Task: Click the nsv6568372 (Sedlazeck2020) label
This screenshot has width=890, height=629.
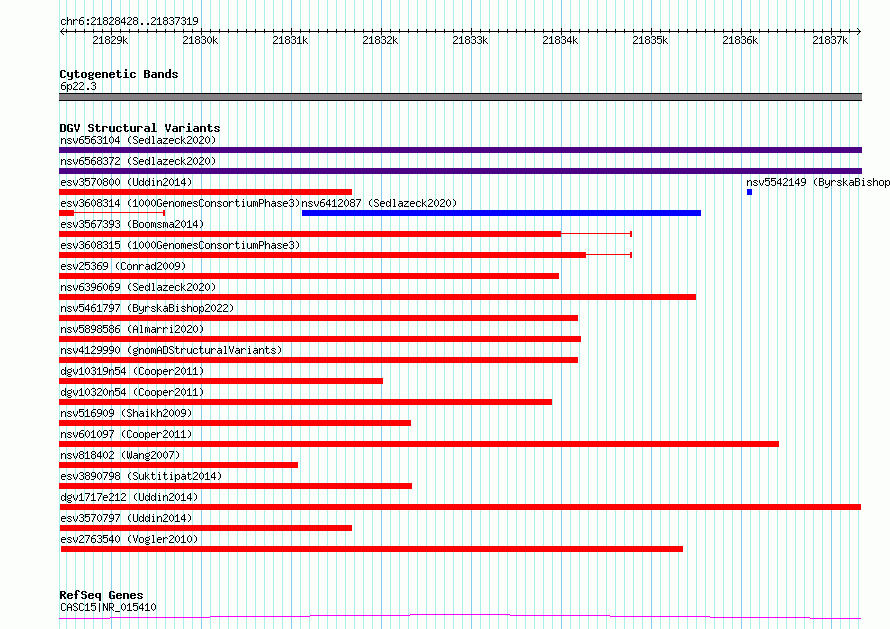Action: click(138, 161)
